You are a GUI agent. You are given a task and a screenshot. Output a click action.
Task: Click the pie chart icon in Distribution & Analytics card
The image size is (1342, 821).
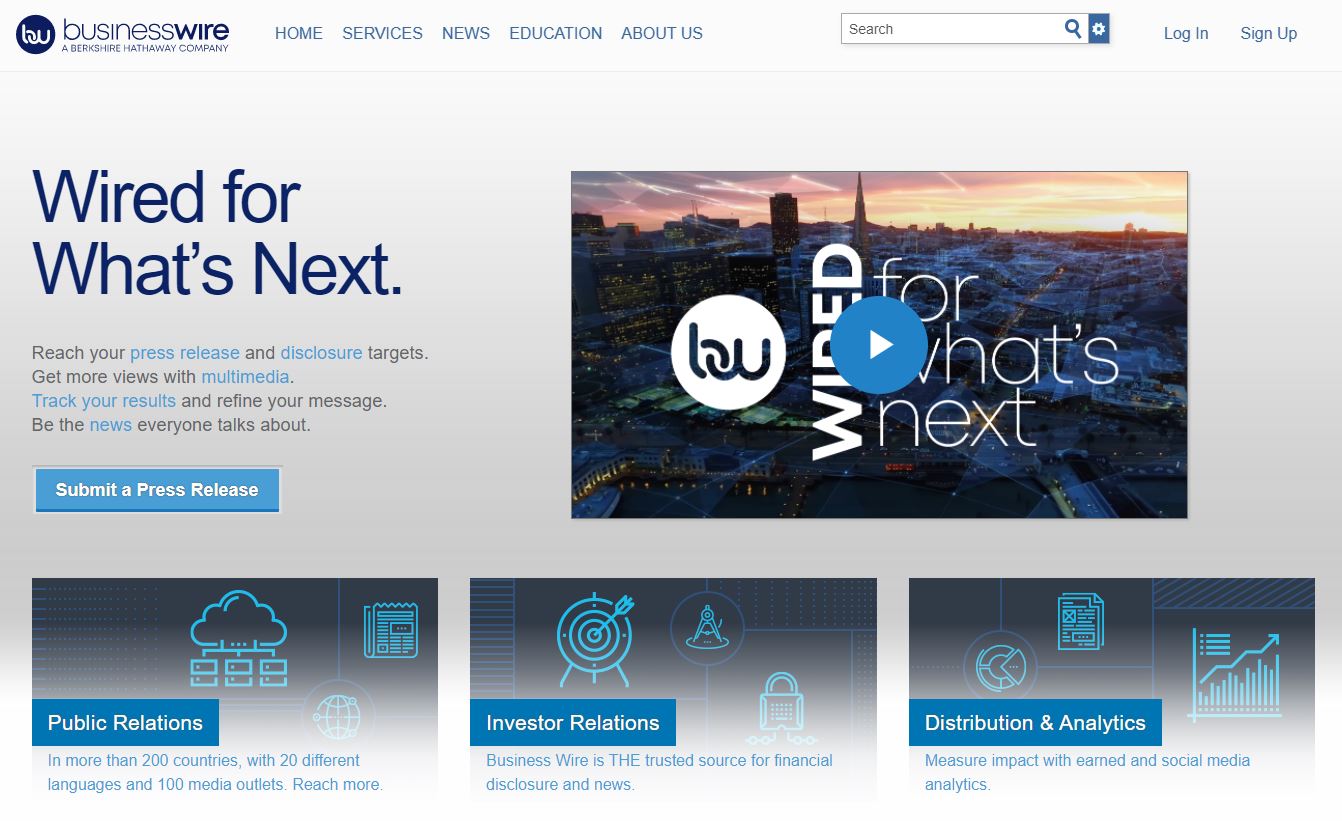[1001, 668]
